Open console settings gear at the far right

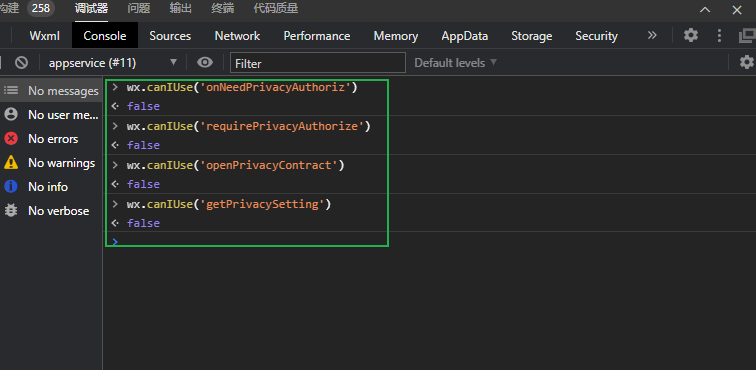click(747, 62)
